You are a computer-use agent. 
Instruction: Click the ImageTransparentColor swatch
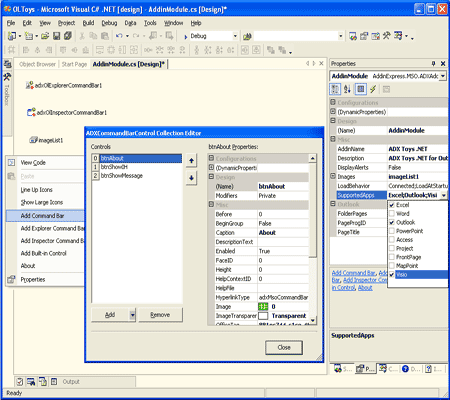pos(263,316)
